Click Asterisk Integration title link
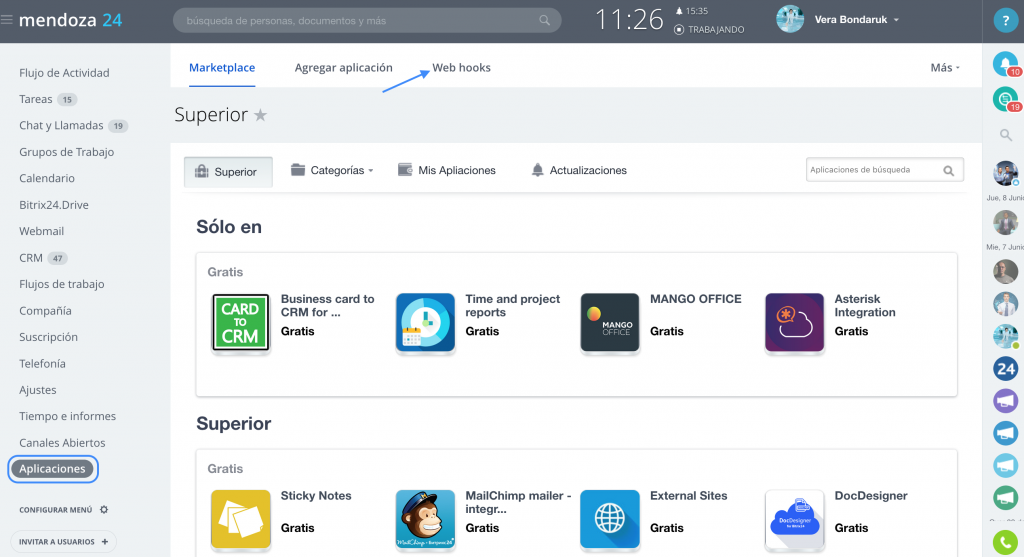The height and width of the screenshot is (557, 1024). point(865,306)
